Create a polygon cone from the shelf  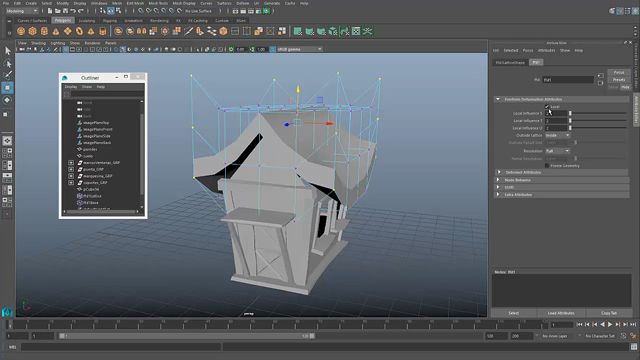[56, 31]
